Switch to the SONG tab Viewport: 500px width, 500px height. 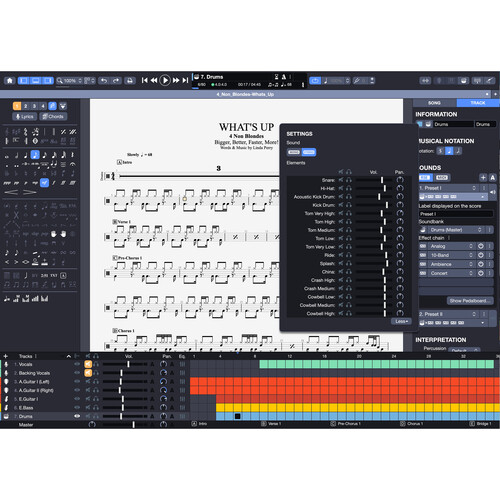(434, 103)
